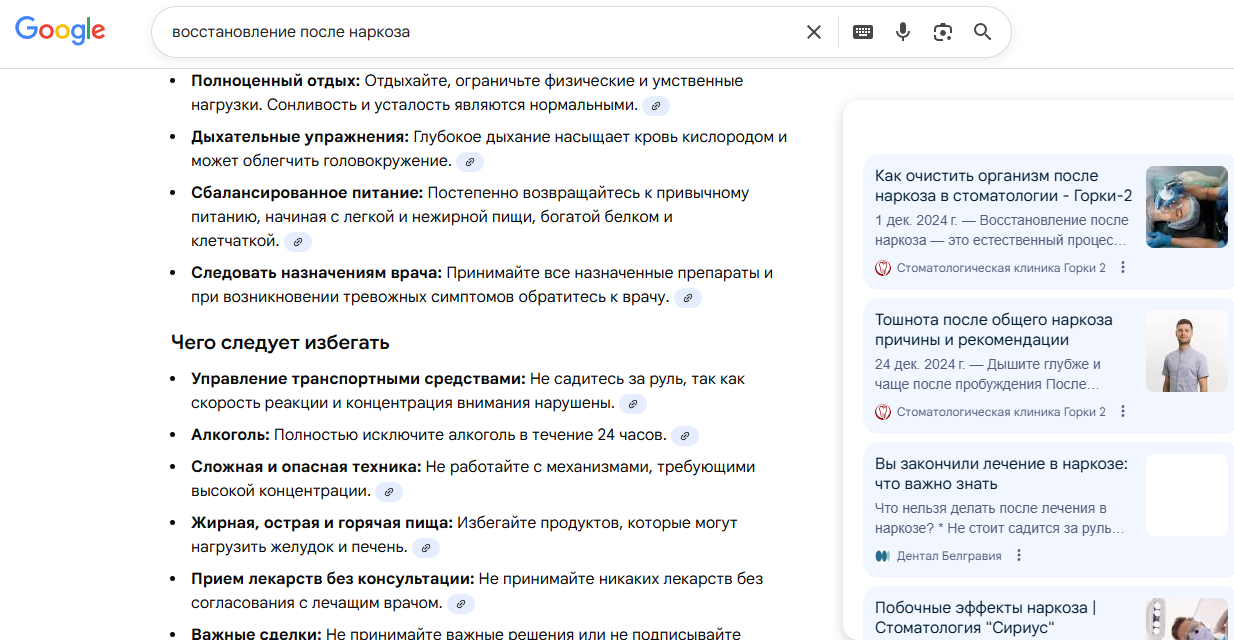The image size is (1234, 640).
Task: Open the on-screen keyboard input tool
Action: [x=862, y=32]
